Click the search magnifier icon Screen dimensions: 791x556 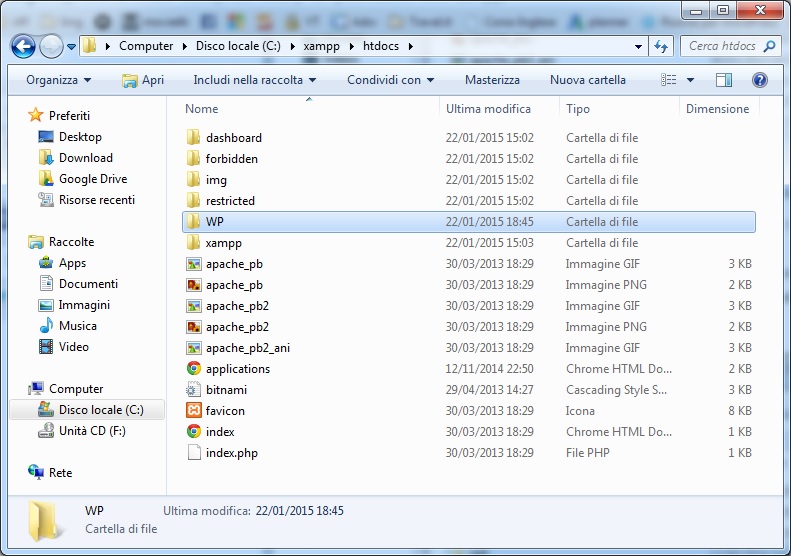769,46
